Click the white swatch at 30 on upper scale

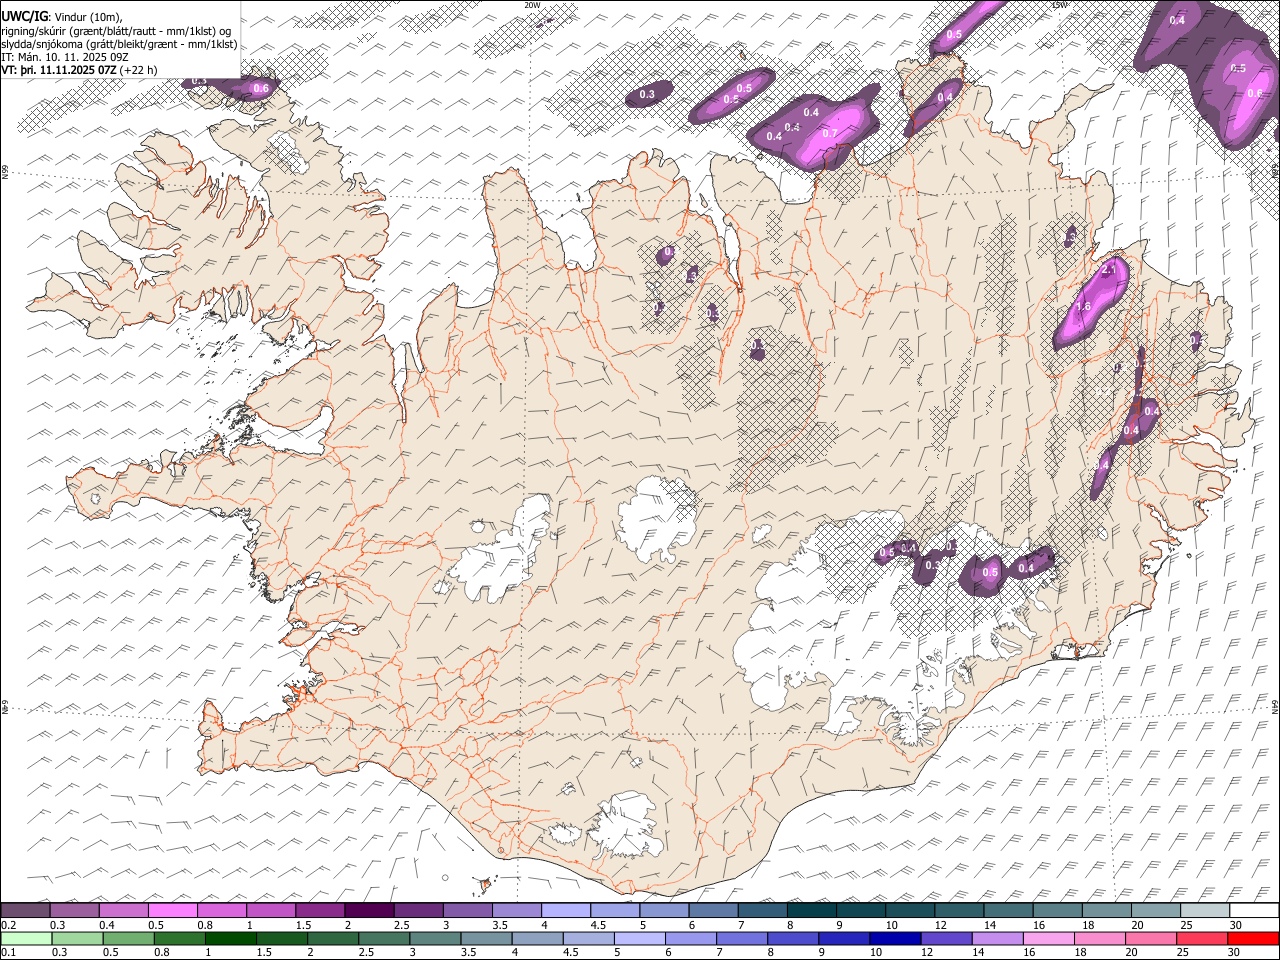(x=1253, y=911)
